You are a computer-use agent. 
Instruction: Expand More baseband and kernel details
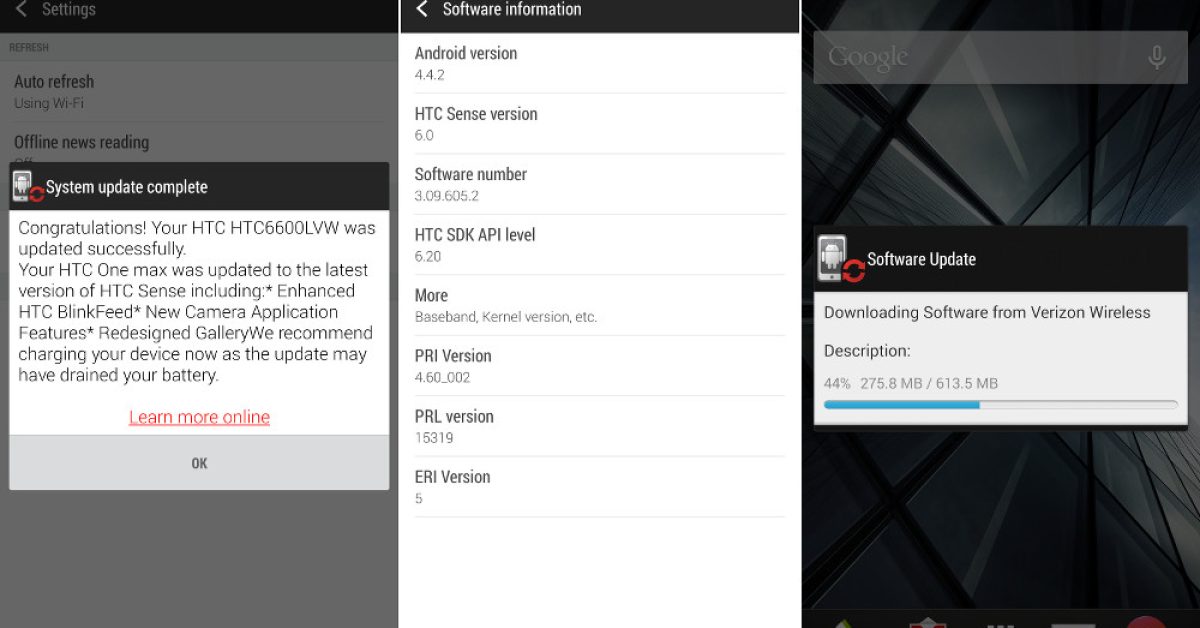600,305
